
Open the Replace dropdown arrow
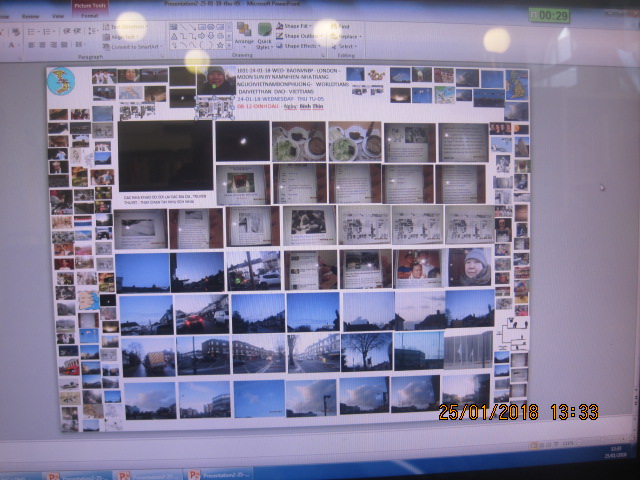[360, 37]
